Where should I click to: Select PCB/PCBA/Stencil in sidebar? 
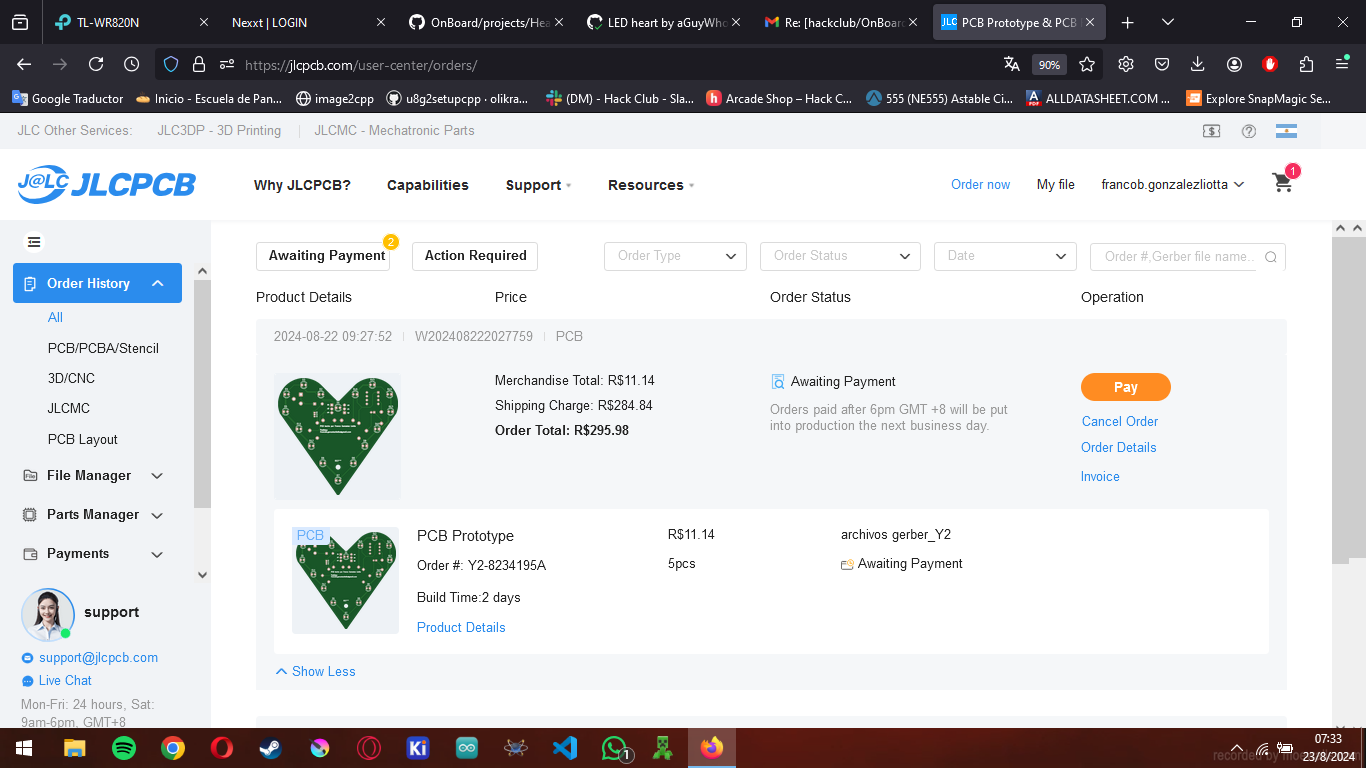click(103, 348)
